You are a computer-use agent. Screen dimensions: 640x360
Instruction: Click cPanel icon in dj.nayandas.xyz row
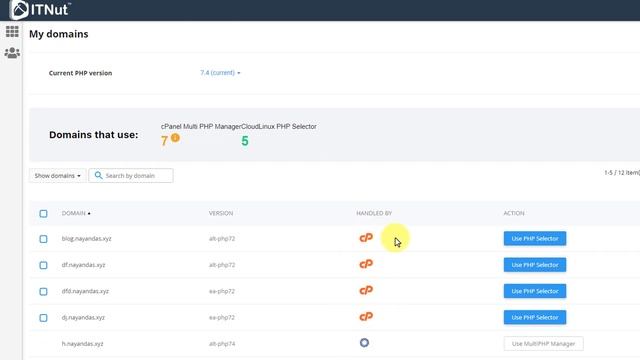coord(366,316)
